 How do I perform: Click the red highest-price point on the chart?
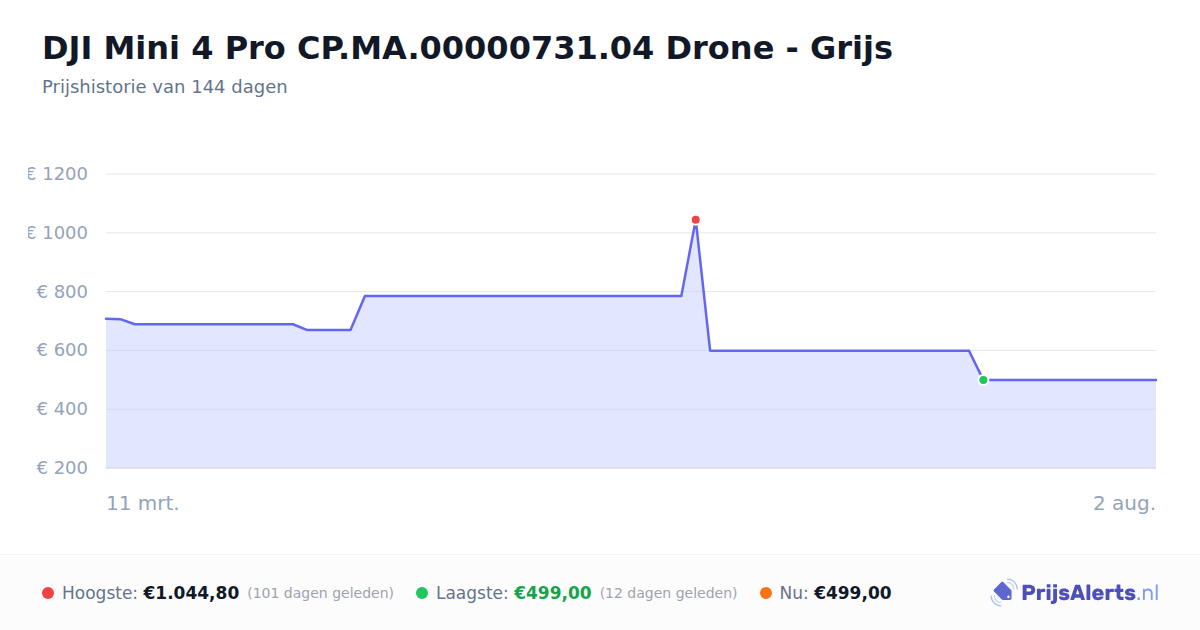(695, 220)
